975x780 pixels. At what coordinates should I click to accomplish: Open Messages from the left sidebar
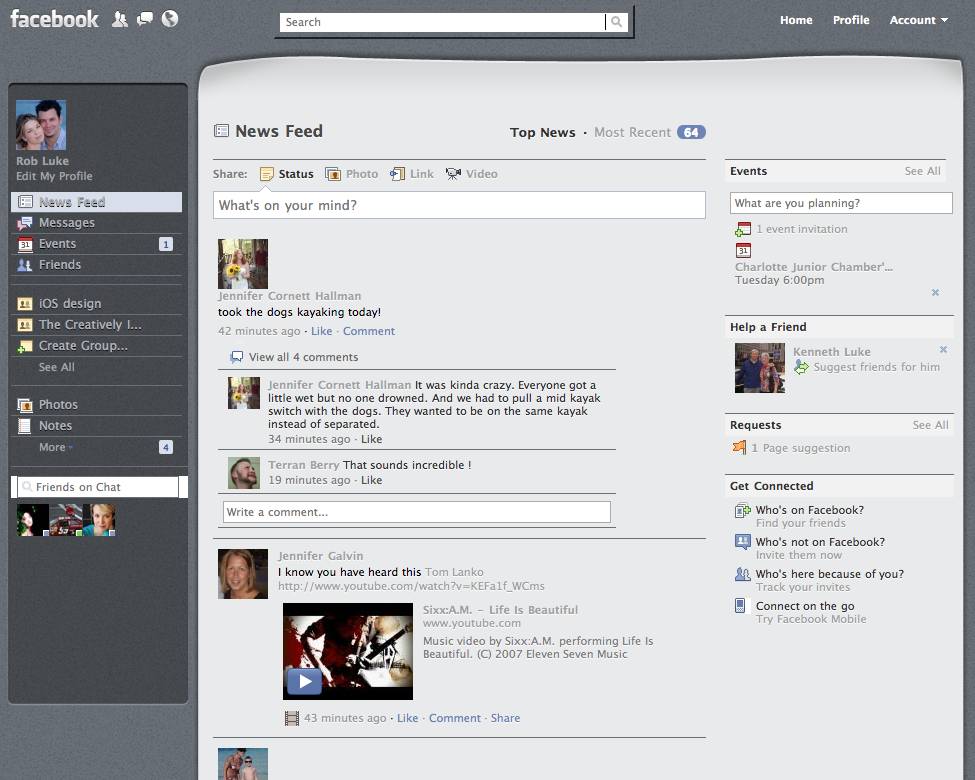point(67,222)
